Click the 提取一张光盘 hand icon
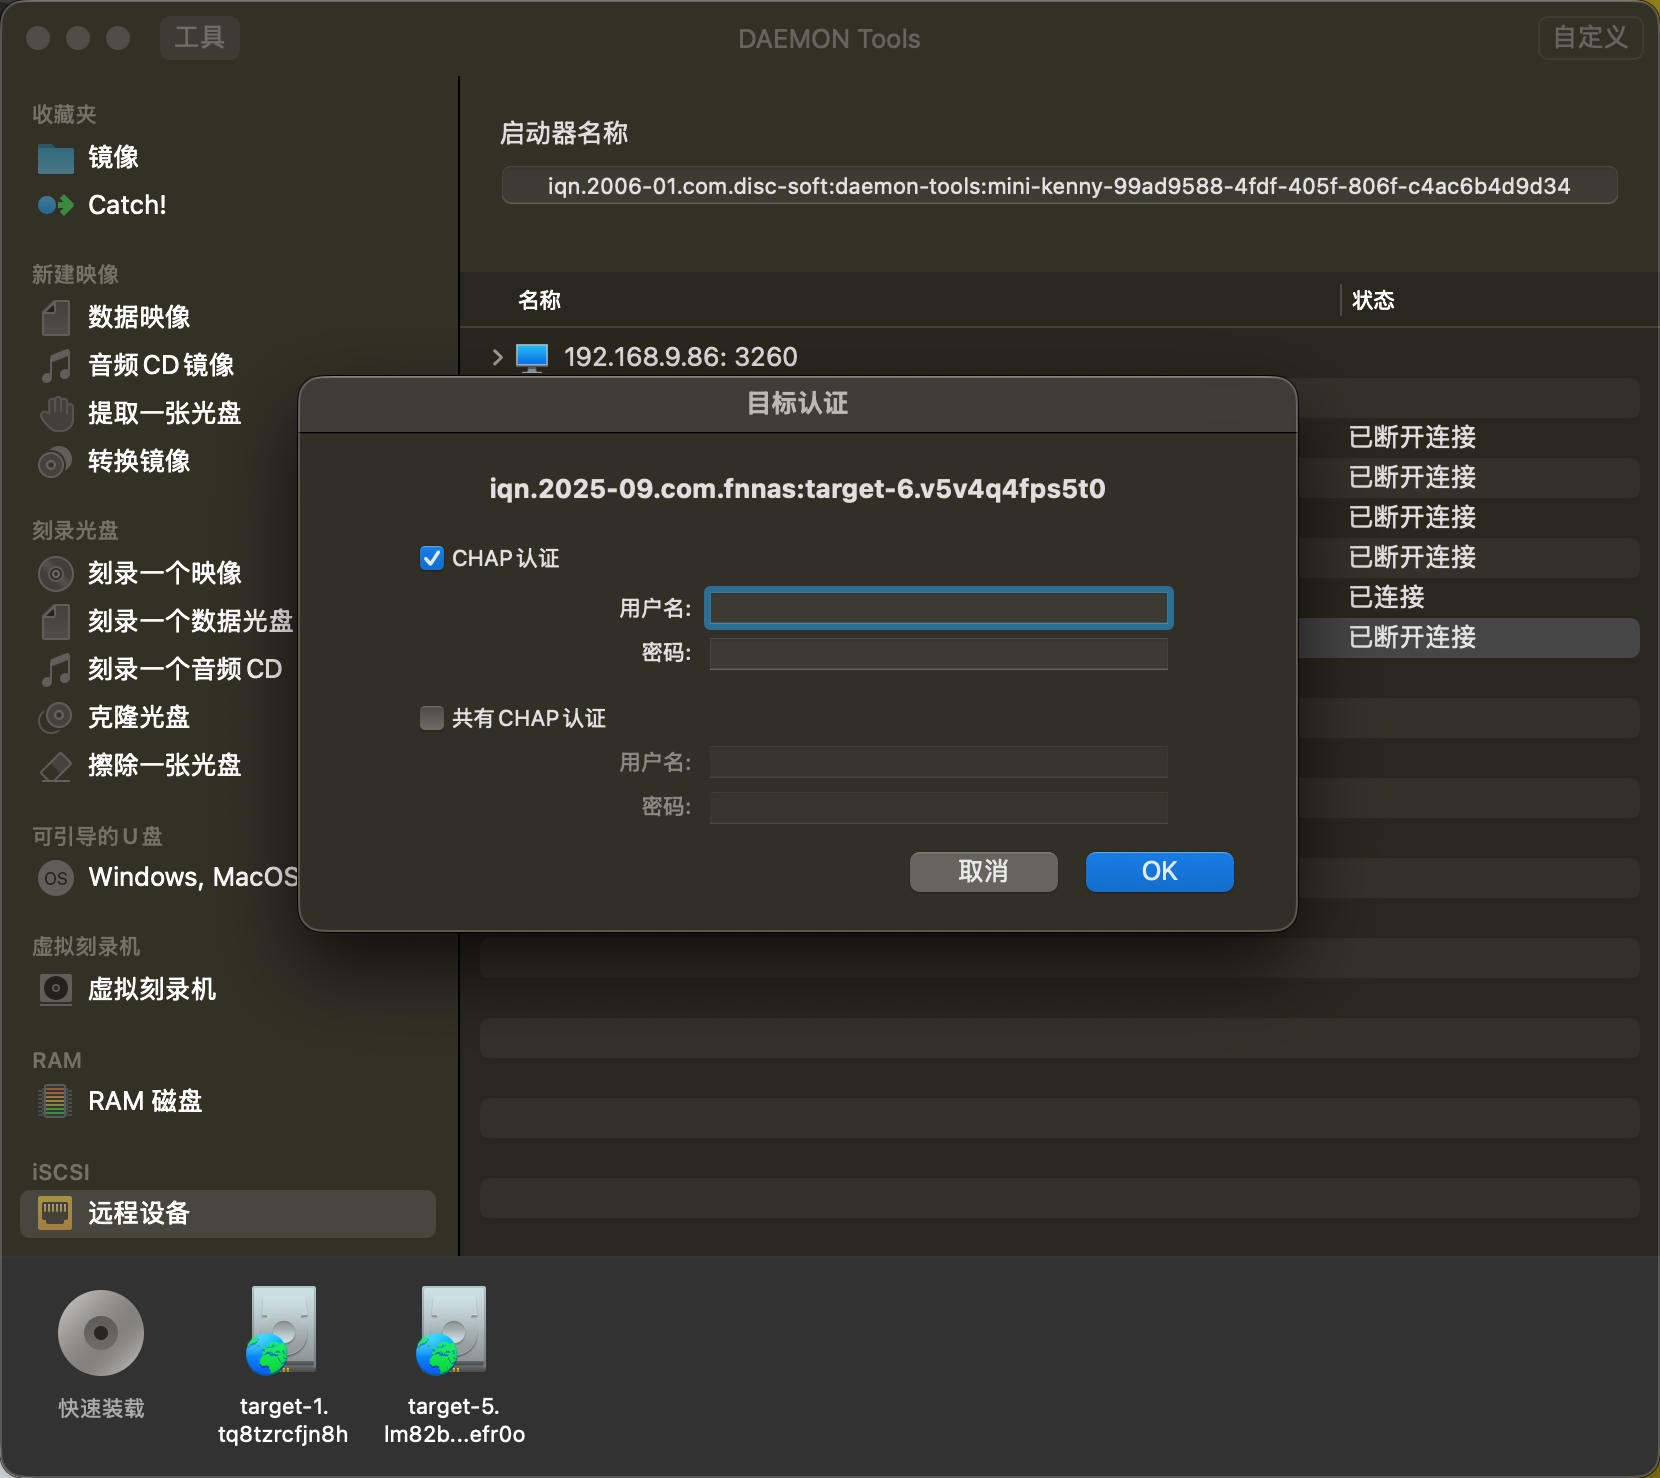This screenshot has width=1660, height=1478. pyautogui.click(x=56, y=413)
